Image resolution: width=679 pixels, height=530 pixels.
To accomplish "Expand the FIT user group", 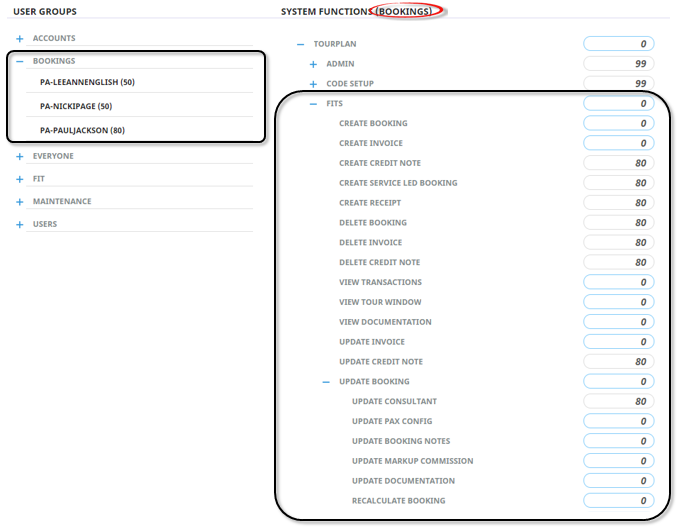I will [20, 179].
